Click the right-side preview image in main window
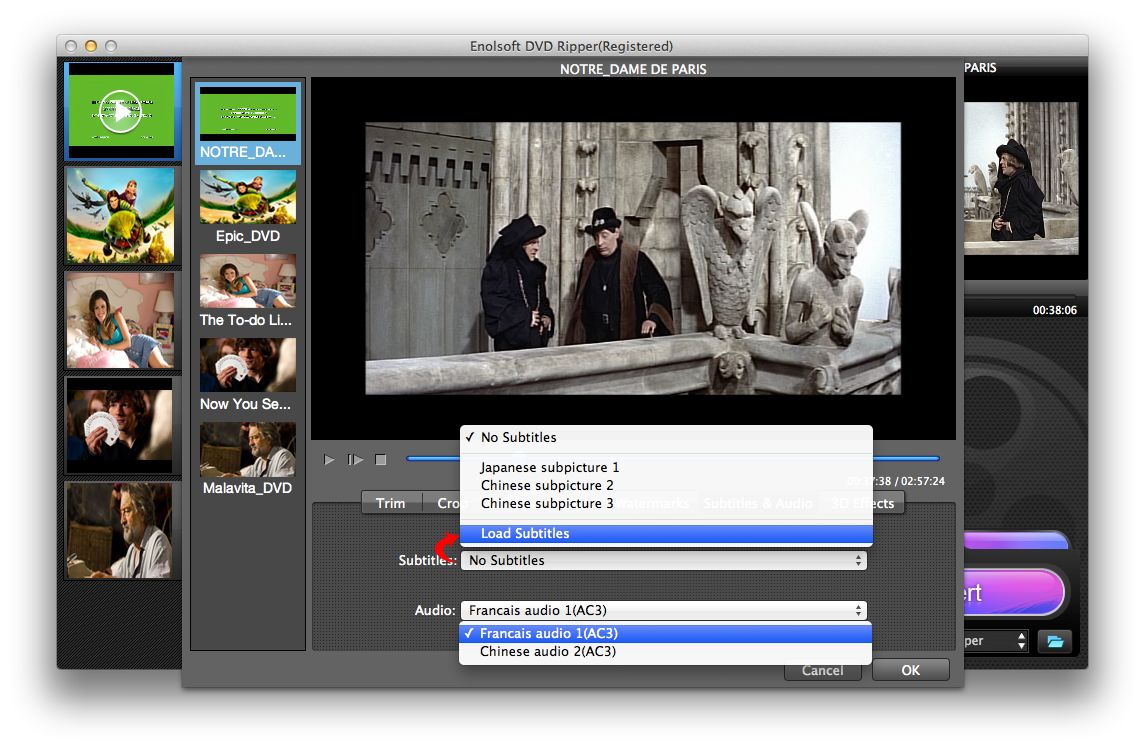1145x748 pixels. pos(1021,178)
